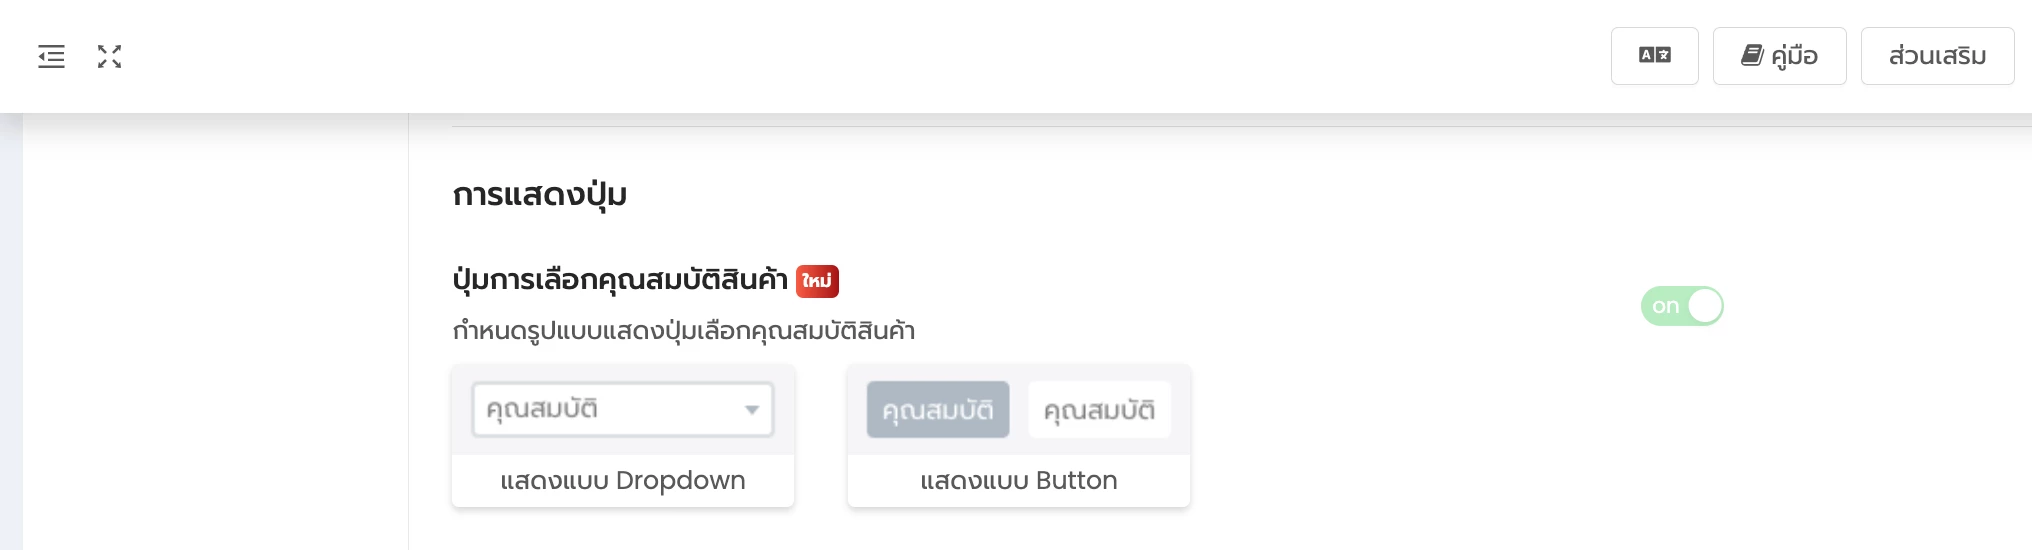The height and width of the screenshot is (550, 2032).
Task: Turn off the product attribute button toggle
Action: pos(1682,306)
